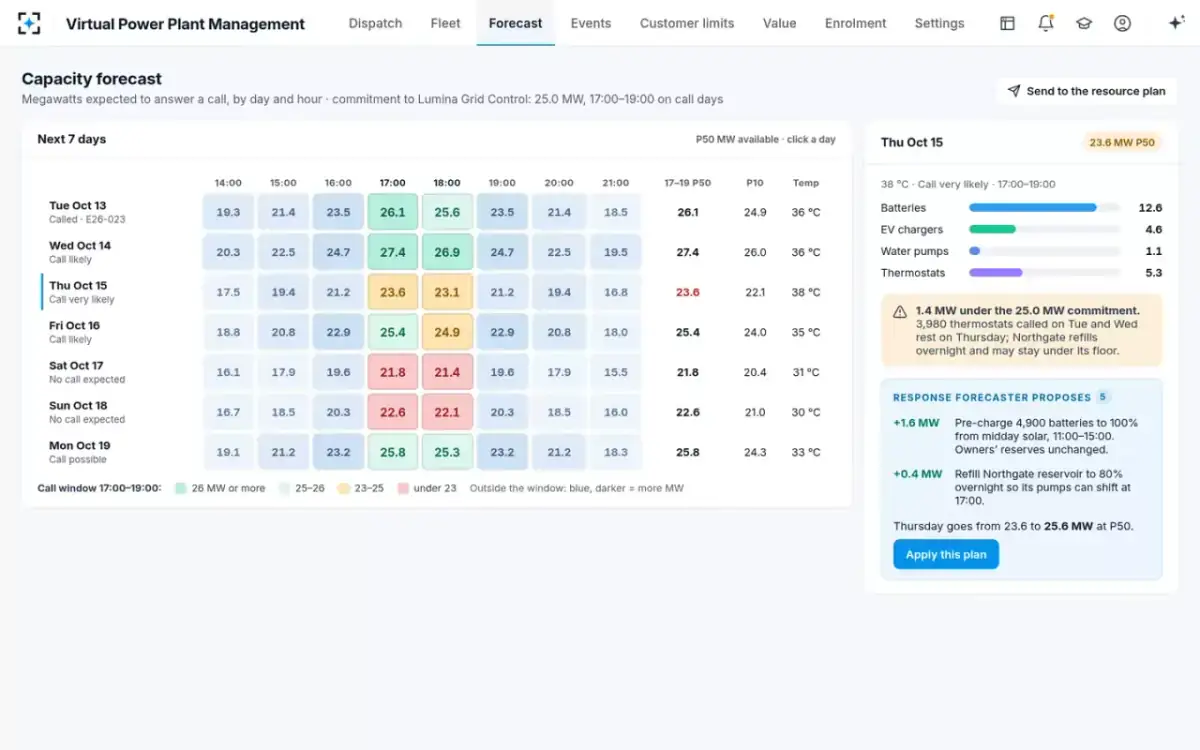
Task: Click the 22.1 cell on Sunday
Action: [447, 412]
